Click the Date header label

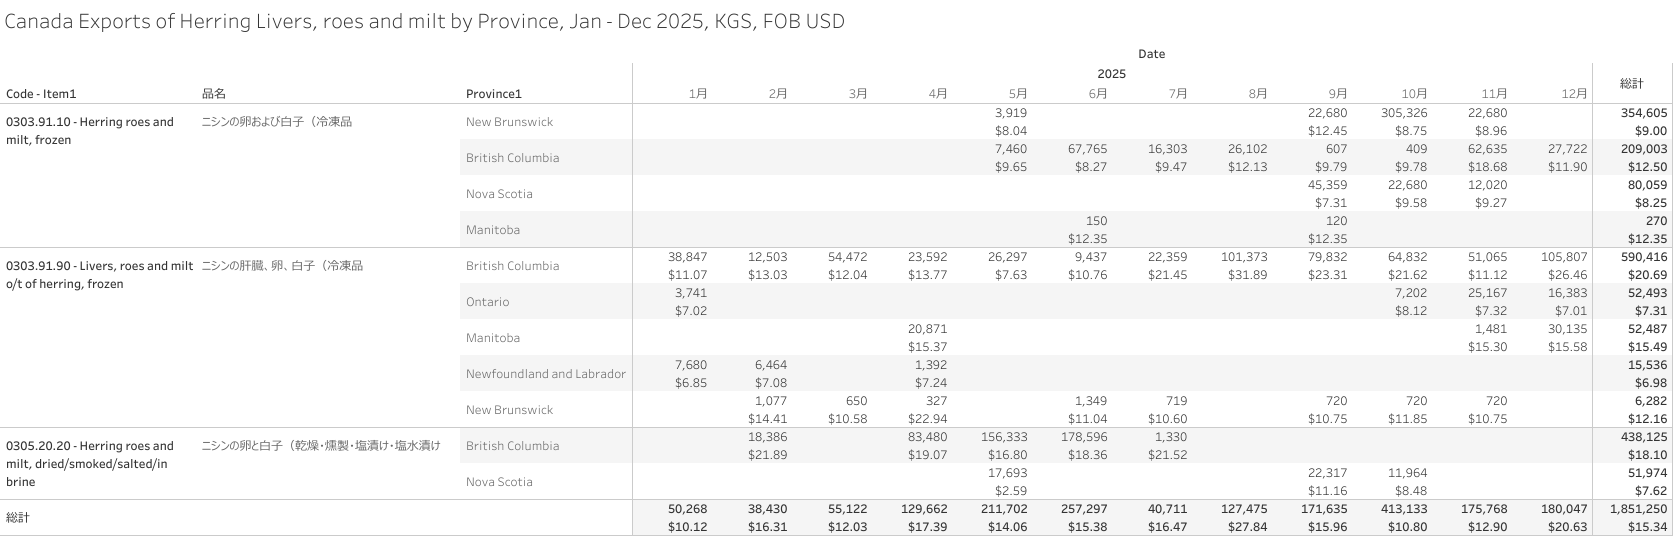[x=1151, y=54]
